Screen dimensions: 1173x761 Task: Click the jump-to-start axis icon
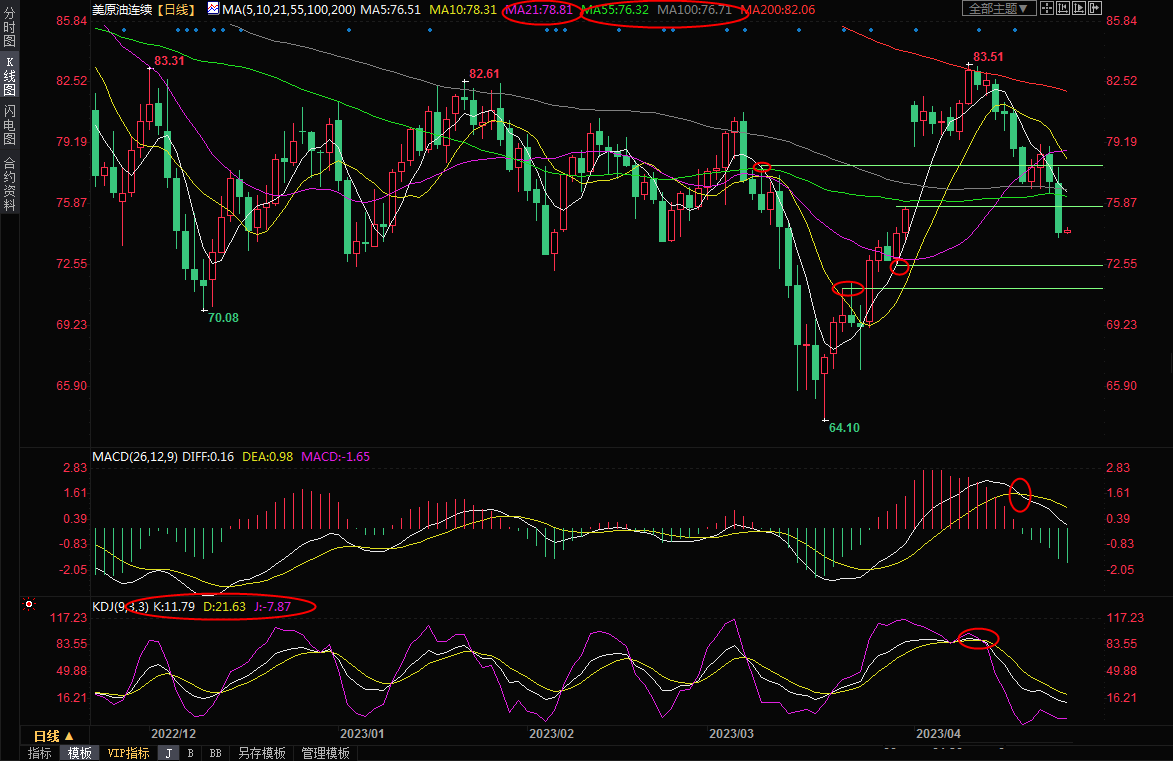[1062, 8]
